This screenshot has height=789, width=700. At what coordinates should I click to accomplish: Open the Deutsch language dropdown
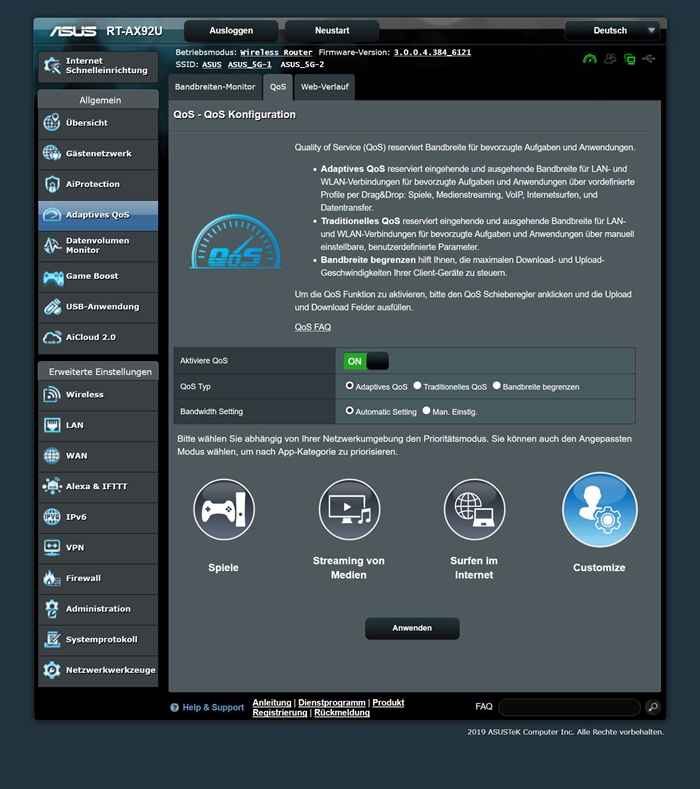pyautogui.click(x=612, y=31)
